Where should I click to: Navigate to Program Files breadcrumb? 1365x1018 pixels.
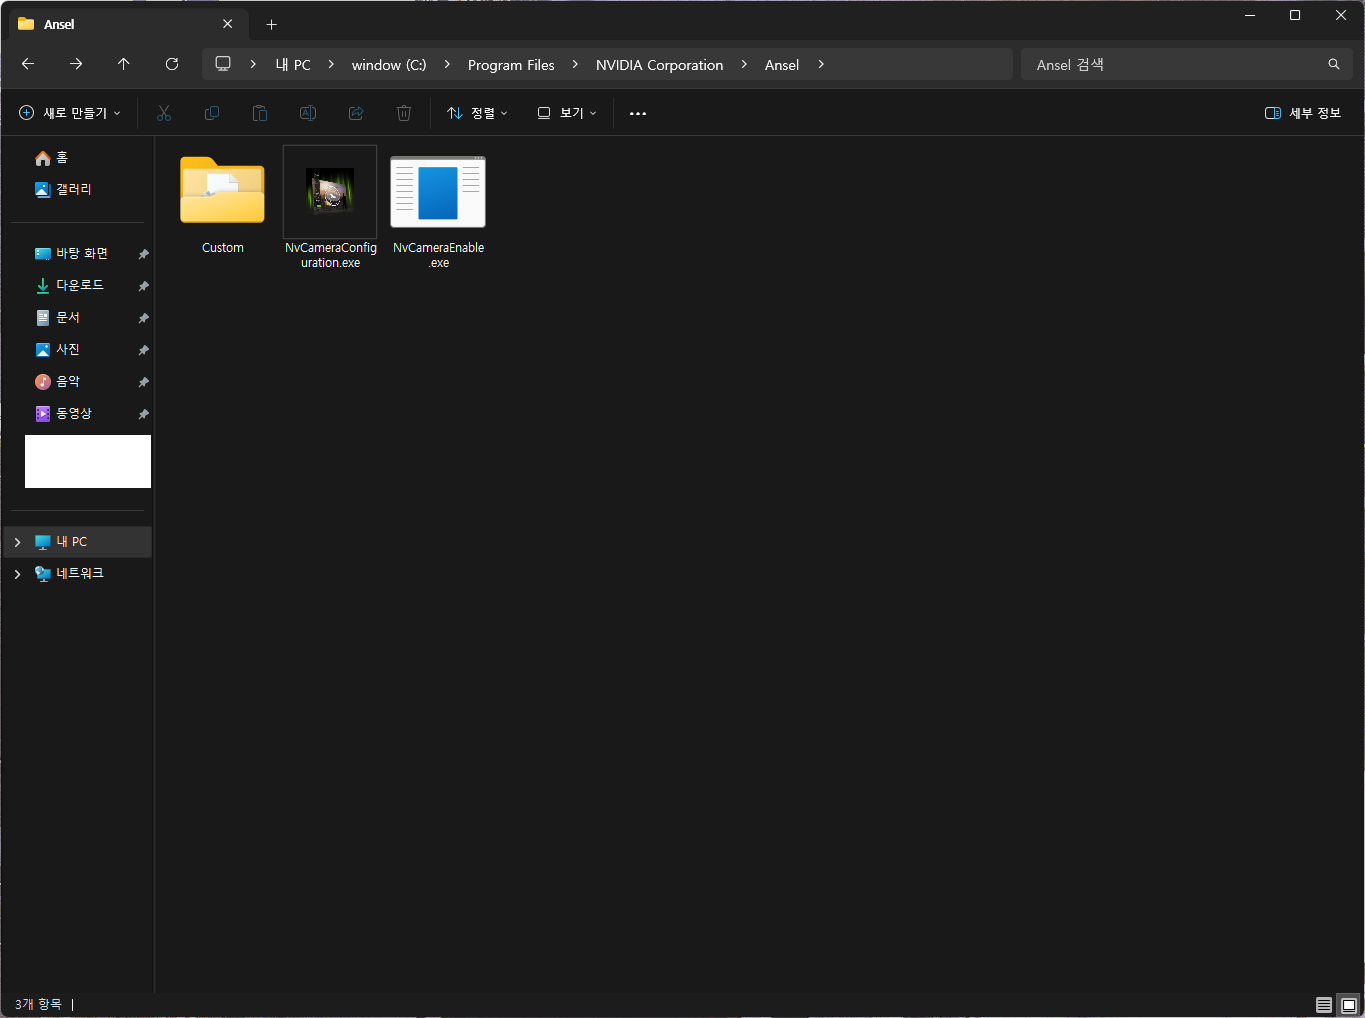[511, 65]
